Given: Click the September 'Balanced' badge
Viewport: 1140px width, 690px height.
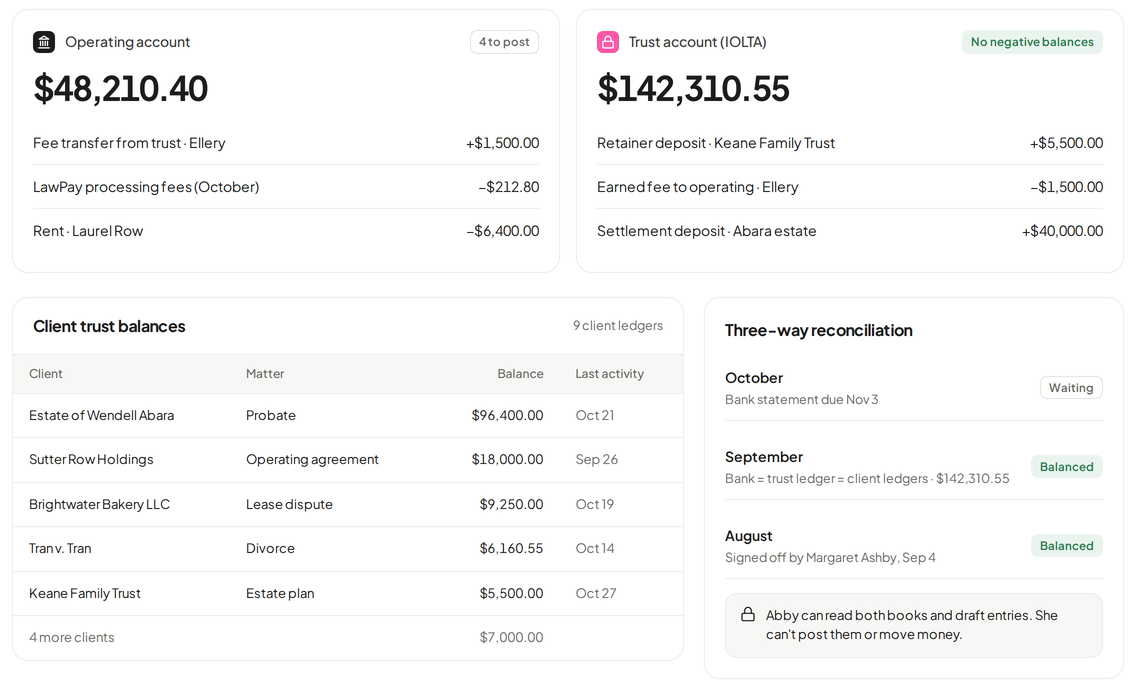Looking at the screenshot, I should click(x=1067, y=467).
